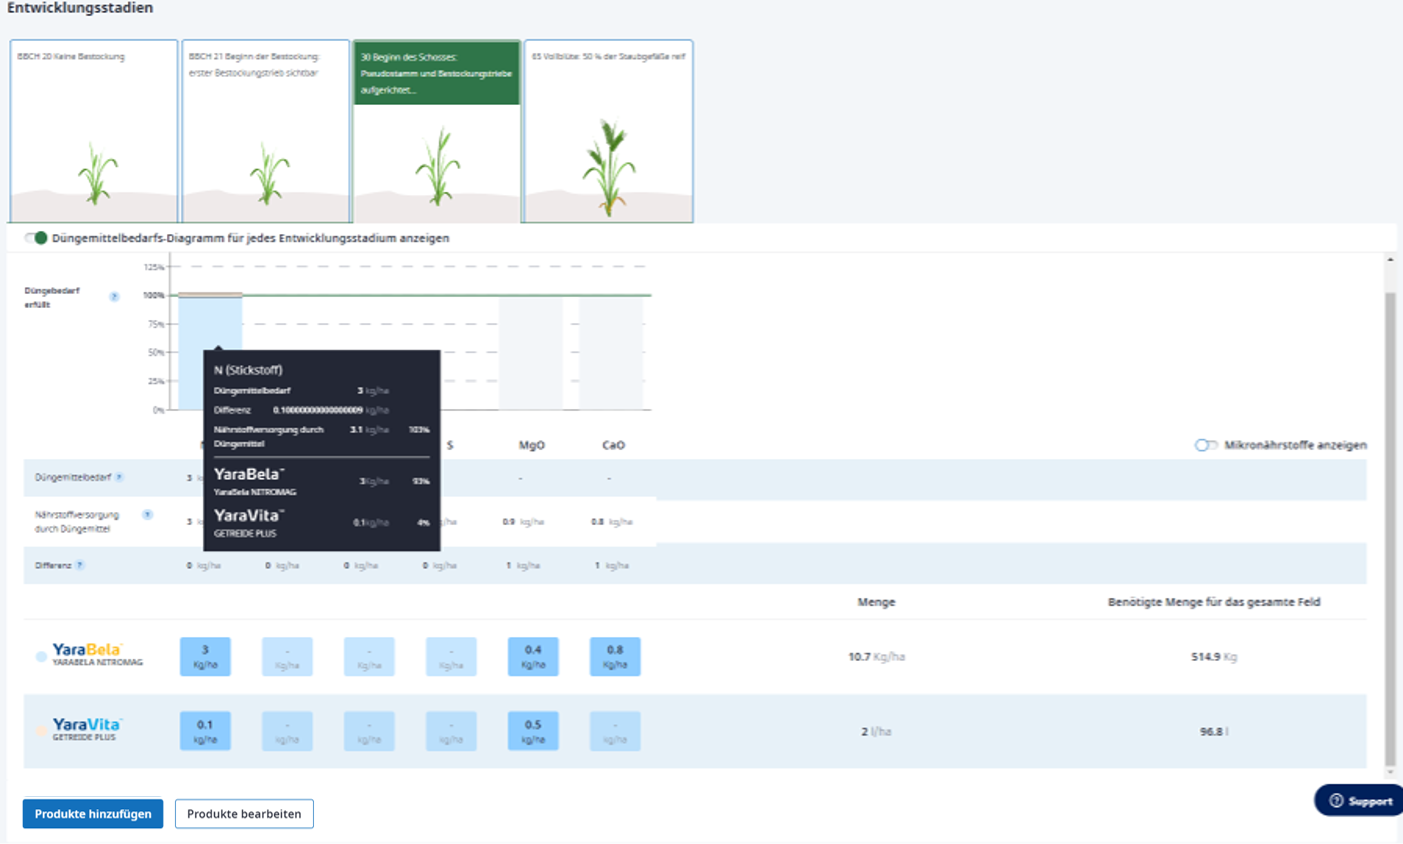Click the light blue dot beside YaraBela
The image size is (1403, 844).
point(41,657)
